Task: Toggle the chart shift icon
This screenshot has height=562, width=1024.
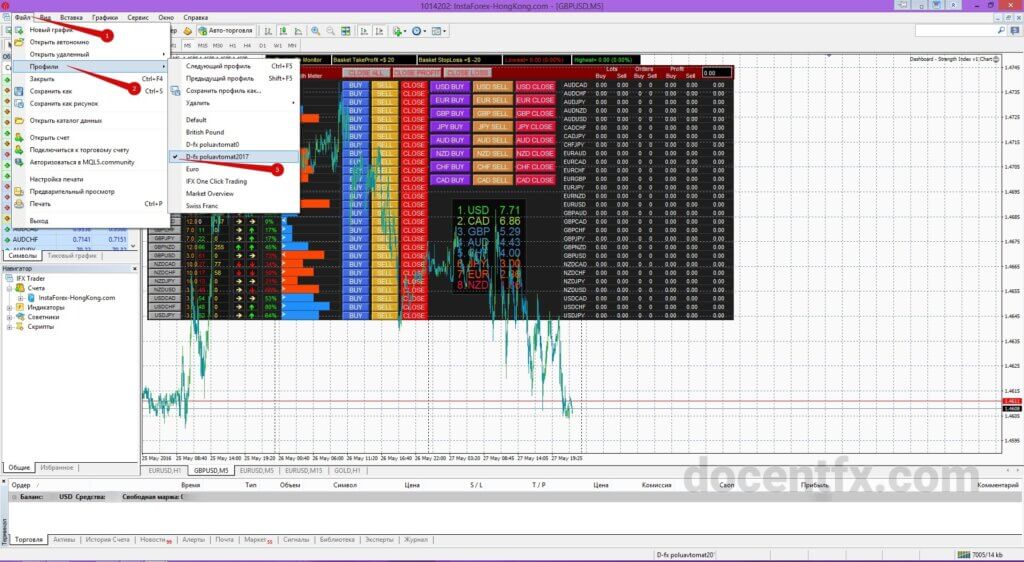Action: 379,31
